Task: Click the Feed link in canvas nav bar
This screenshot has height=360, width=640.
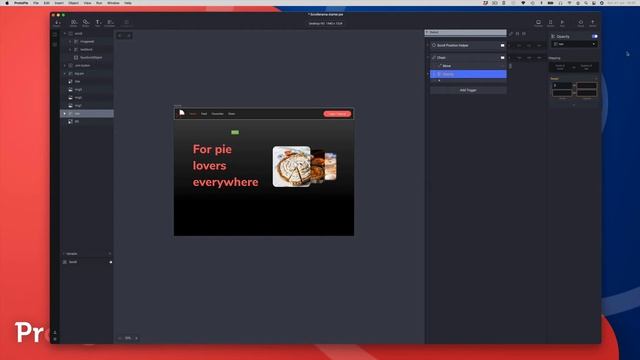Action: point(204,114)
